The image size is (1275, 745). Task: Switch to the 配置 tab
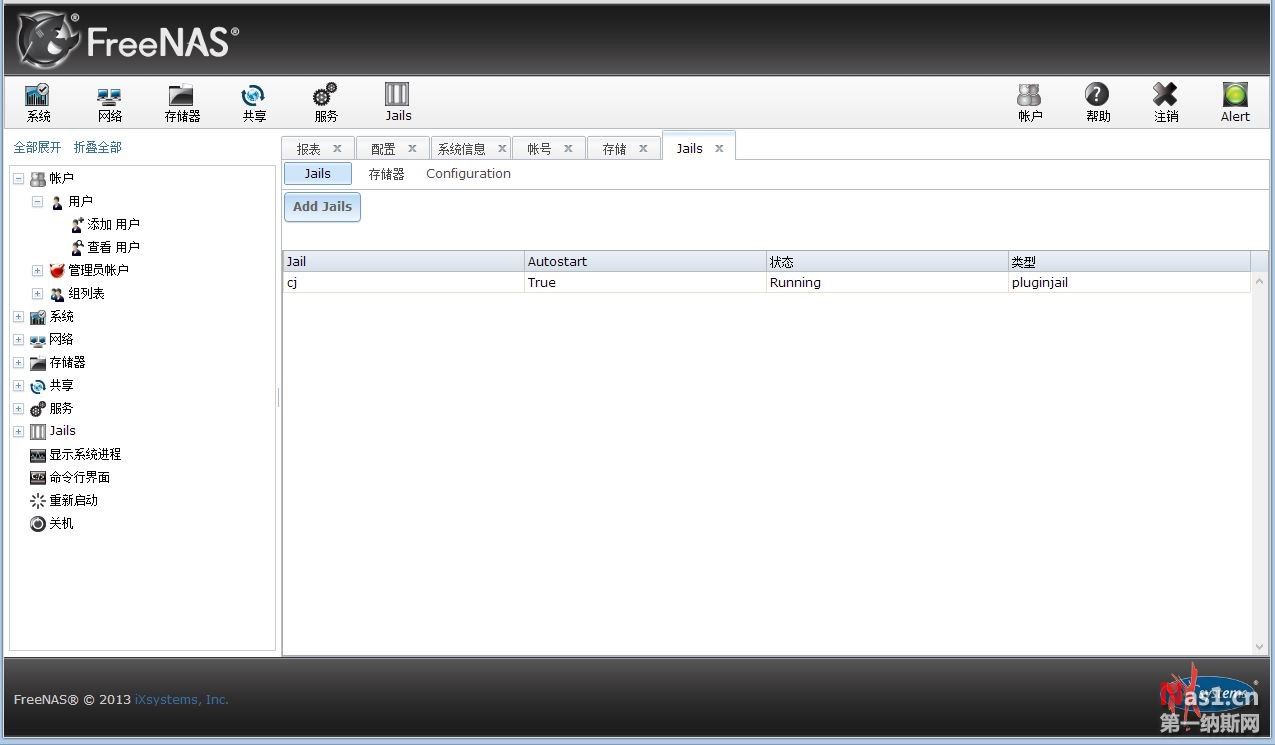tap(383, 149)
